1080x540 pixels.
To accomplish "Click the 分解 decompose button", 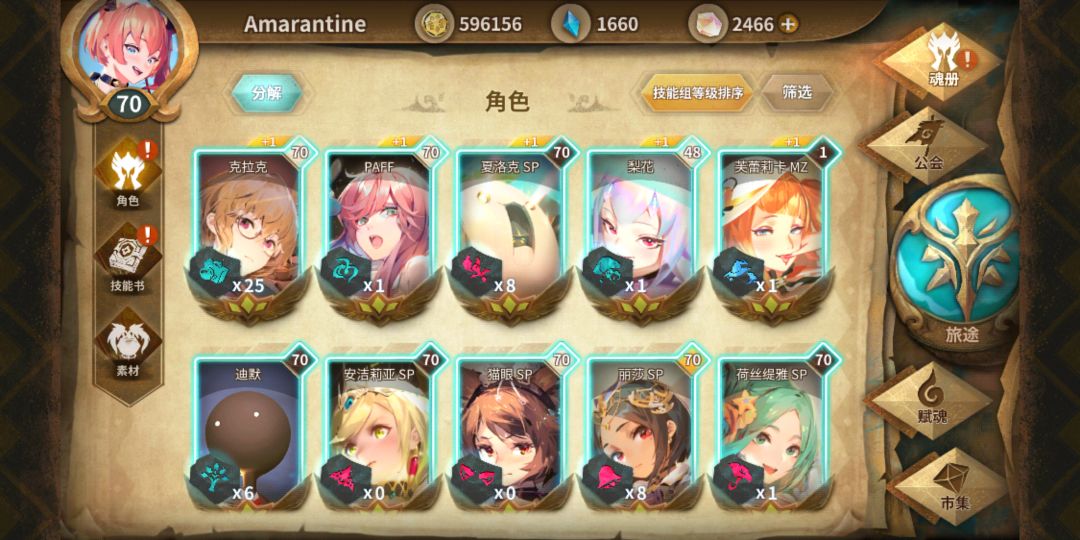I will [267, 93].
